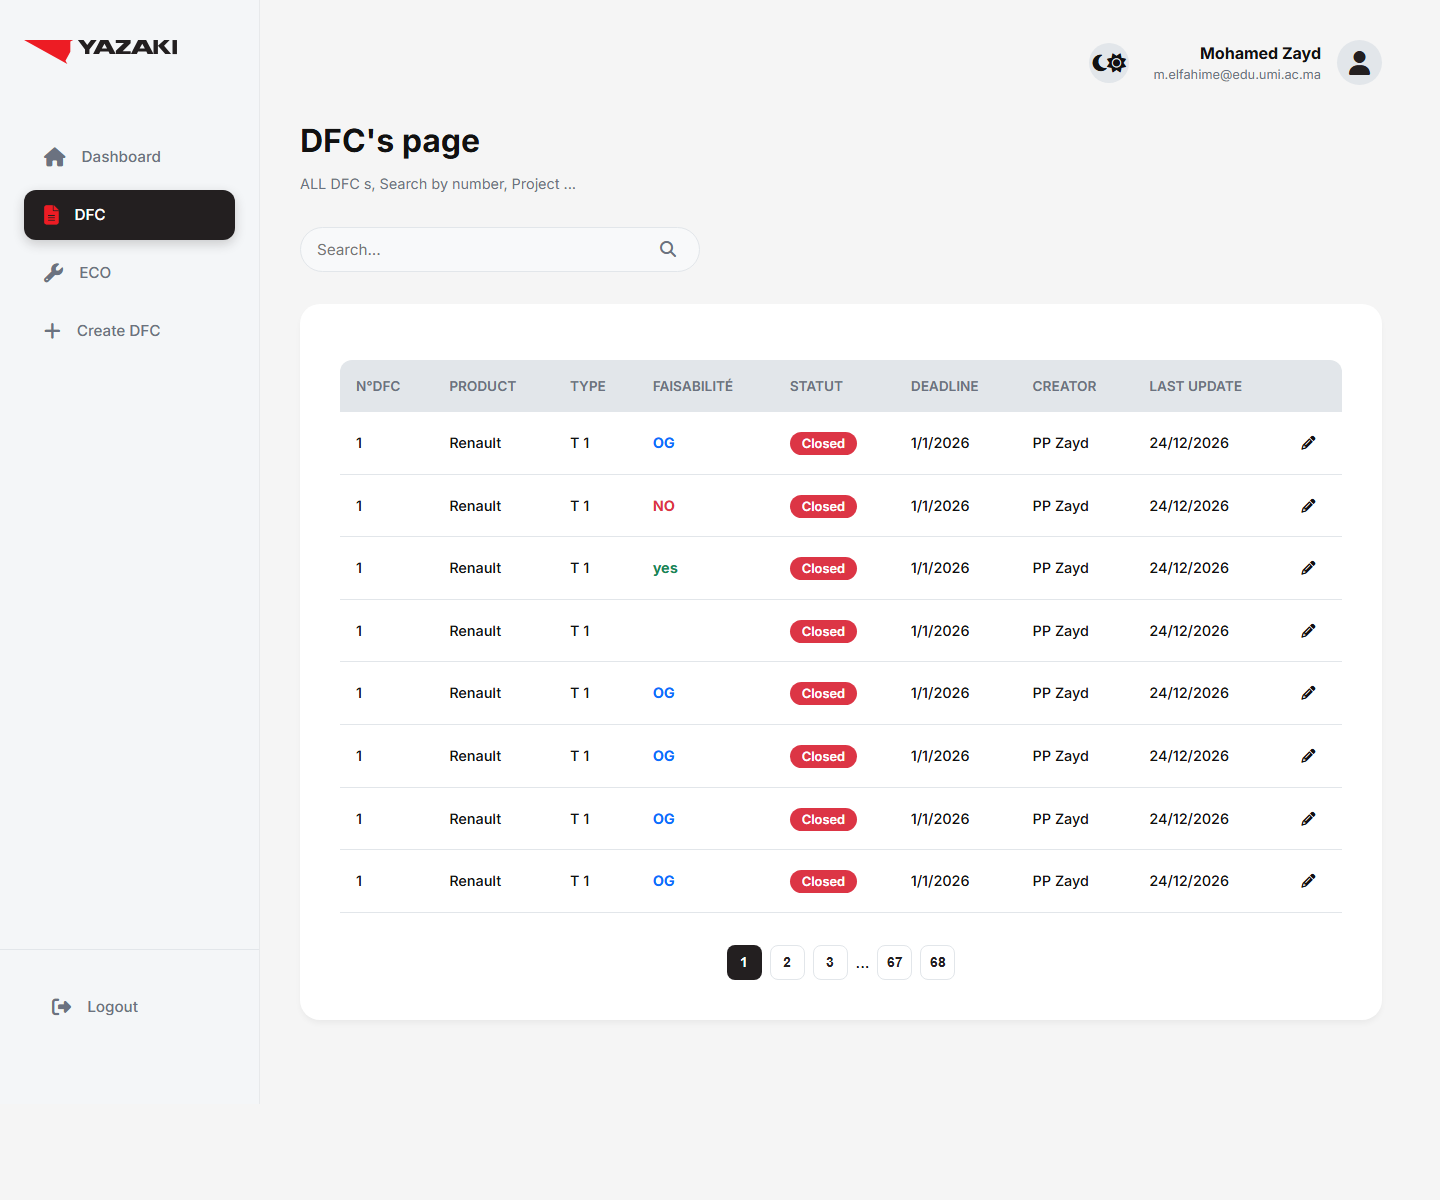Screen dimensions: 1440x1200
Task: Go to pagination page 68
Action: 937,962
